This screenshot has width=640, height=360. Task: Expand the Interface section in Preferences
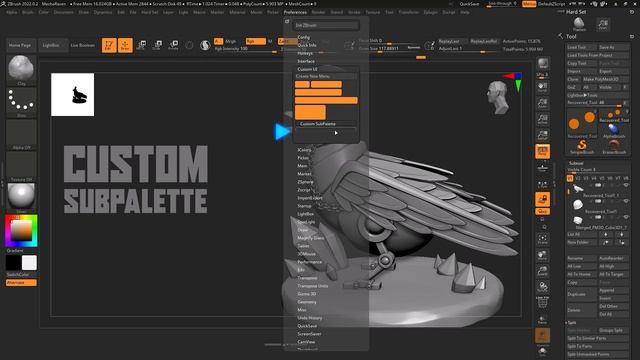(306, 61)
